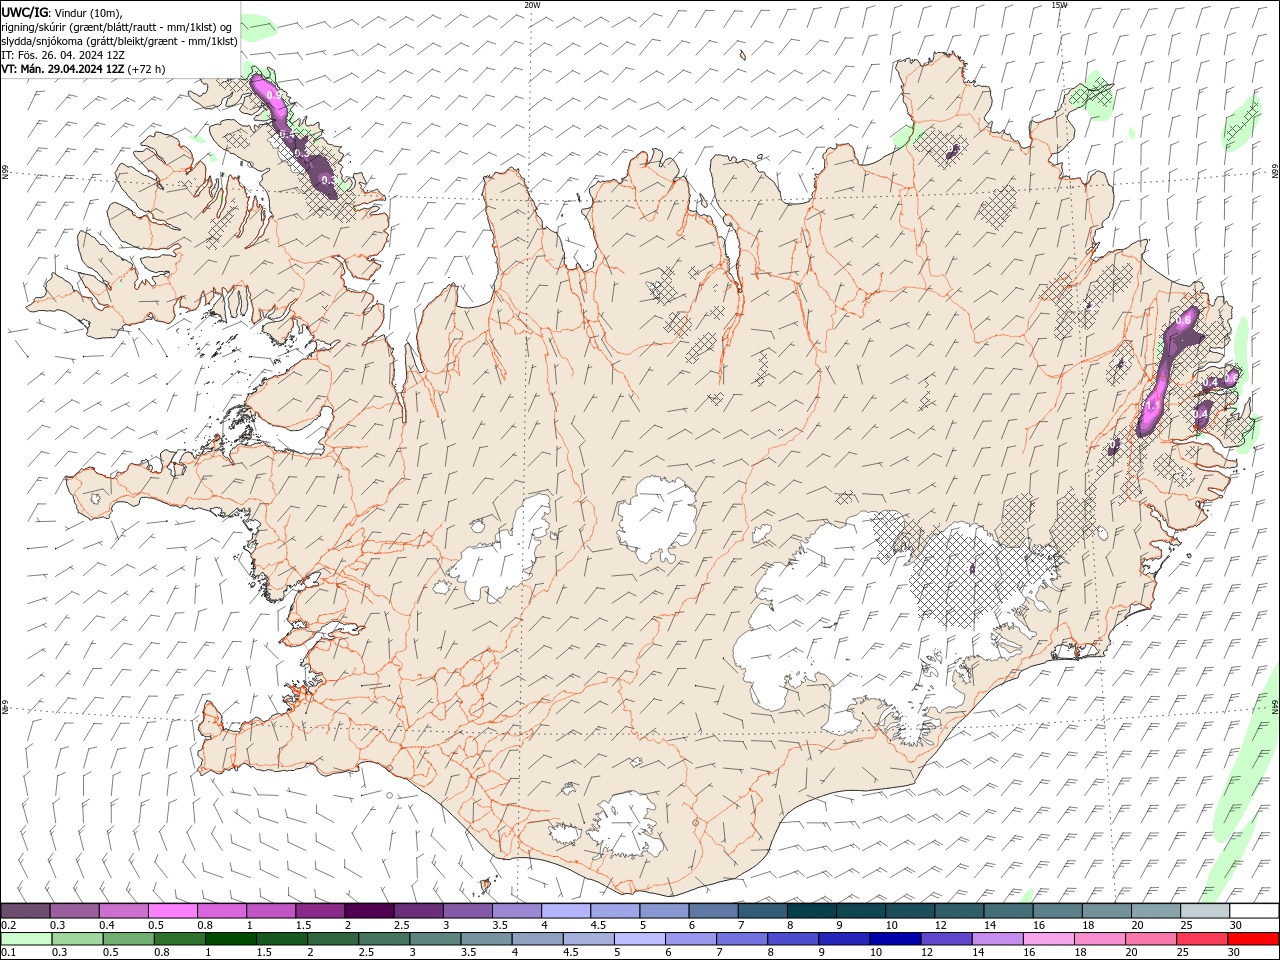Choose the upper legend swatch labeled 6
The height and width of the screenshot is (960, 1280).
coord(712,910)
